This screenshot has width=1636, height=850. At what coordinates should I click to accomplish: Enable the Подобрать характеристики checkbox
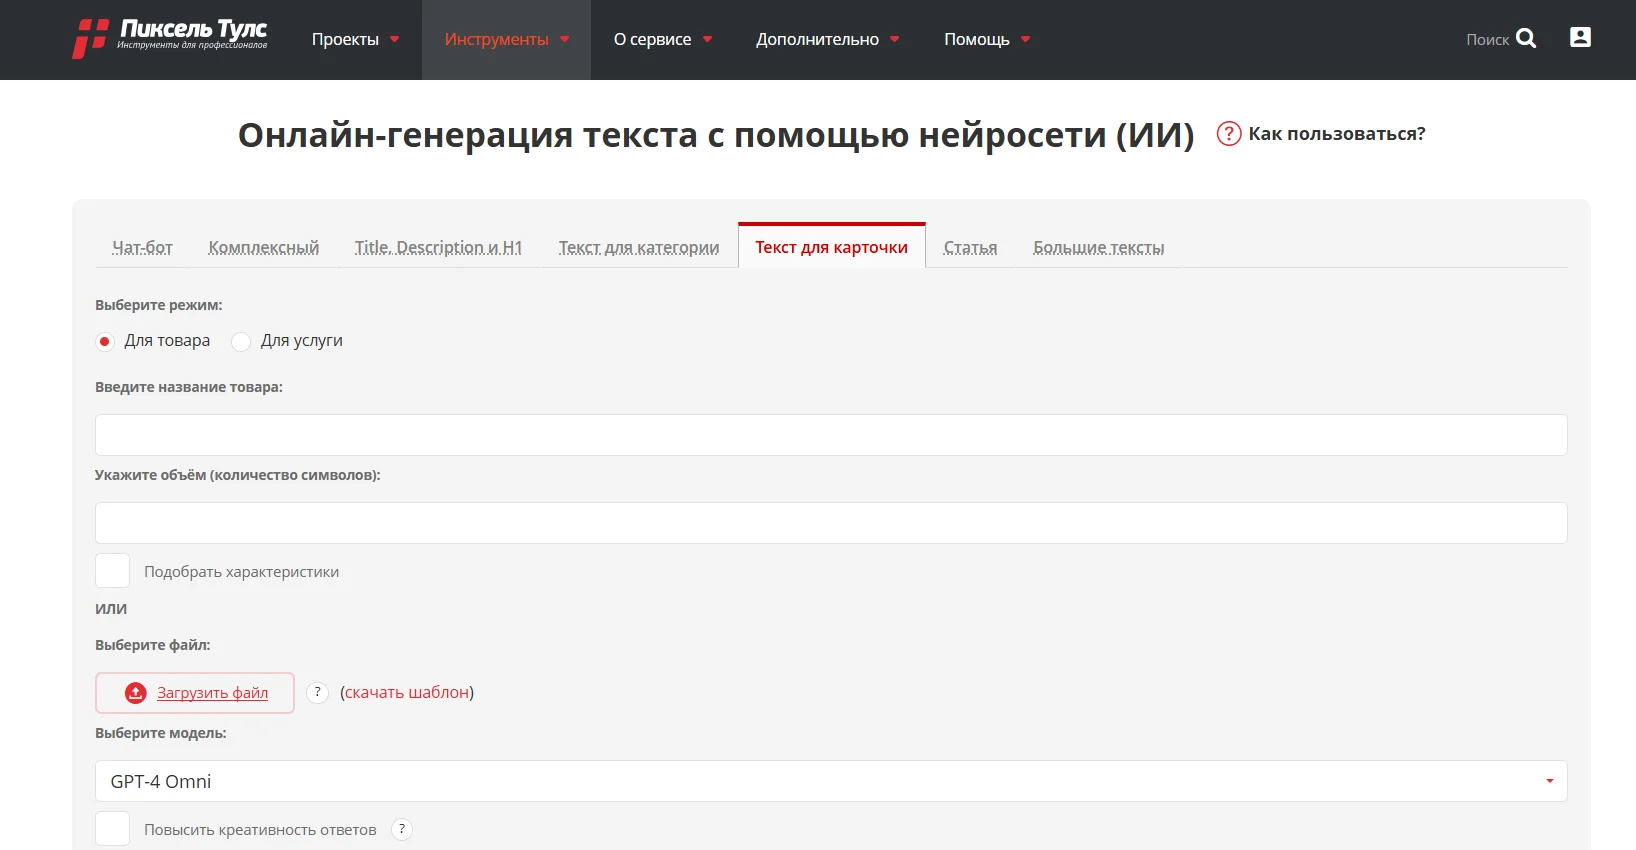[113, 571]
